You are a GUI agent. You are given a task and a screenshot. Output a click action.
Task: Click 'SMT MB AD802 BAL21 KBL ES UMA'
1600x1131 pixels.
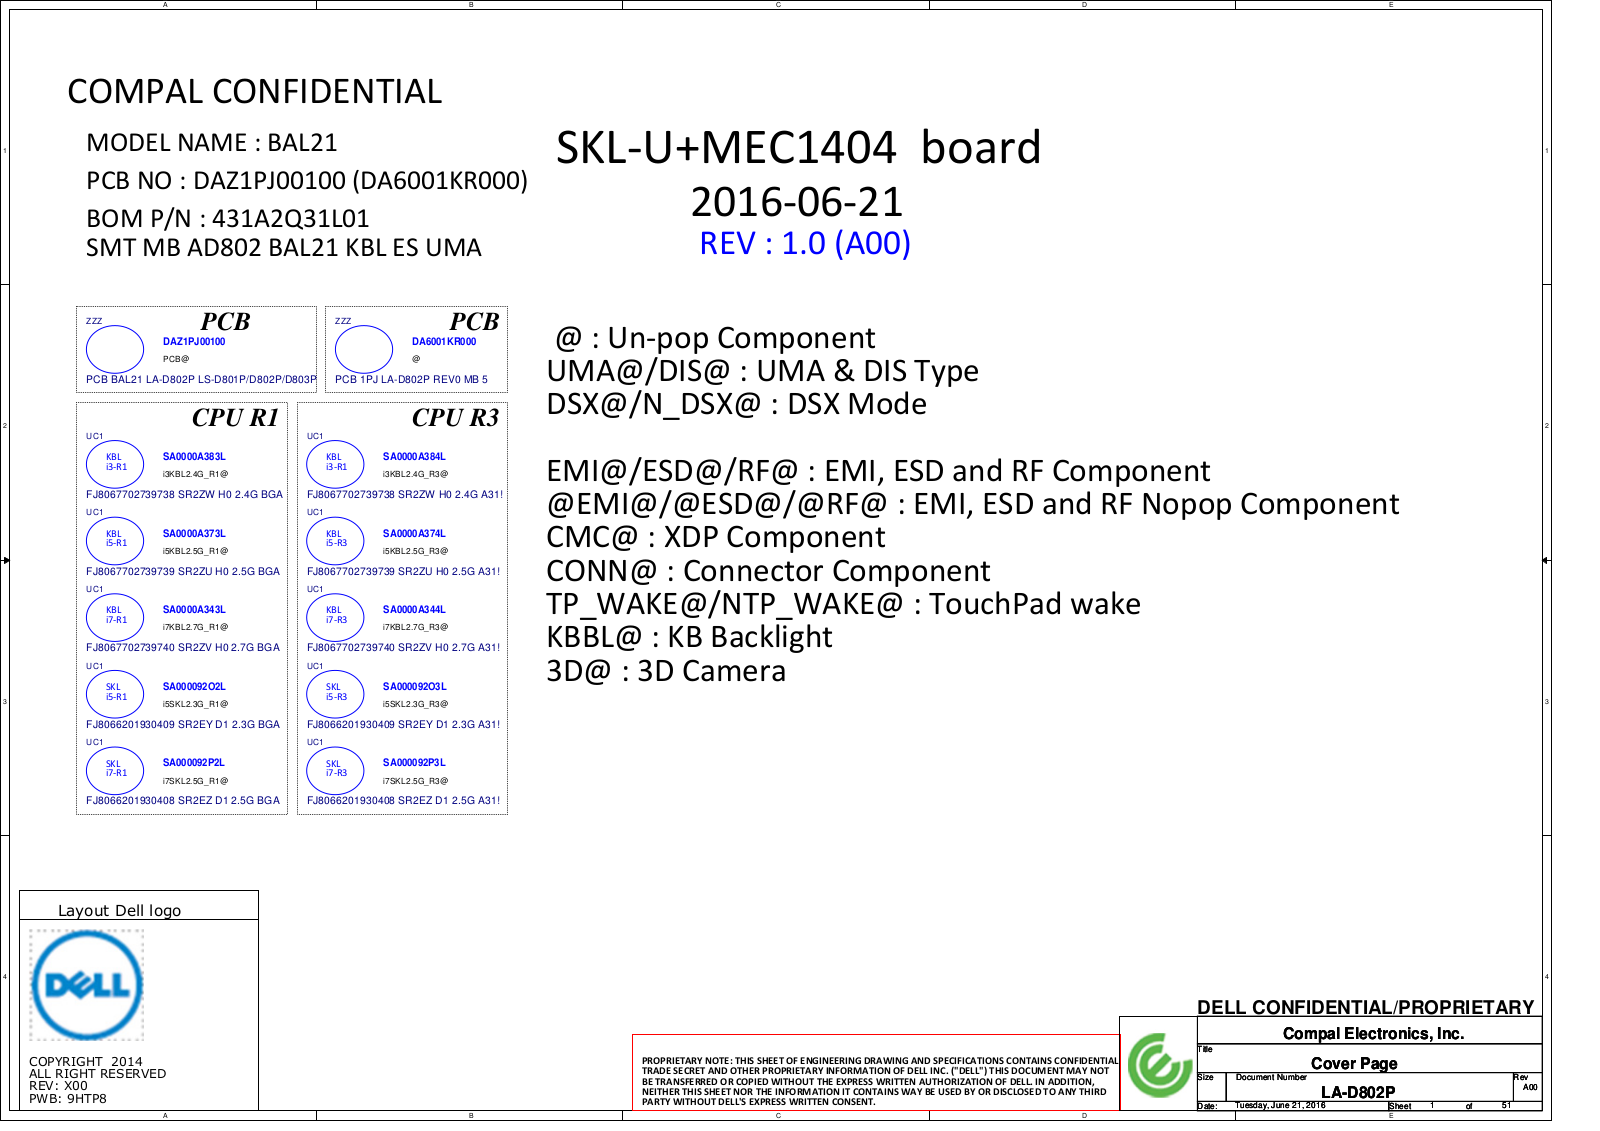click(x=284, y=248)
